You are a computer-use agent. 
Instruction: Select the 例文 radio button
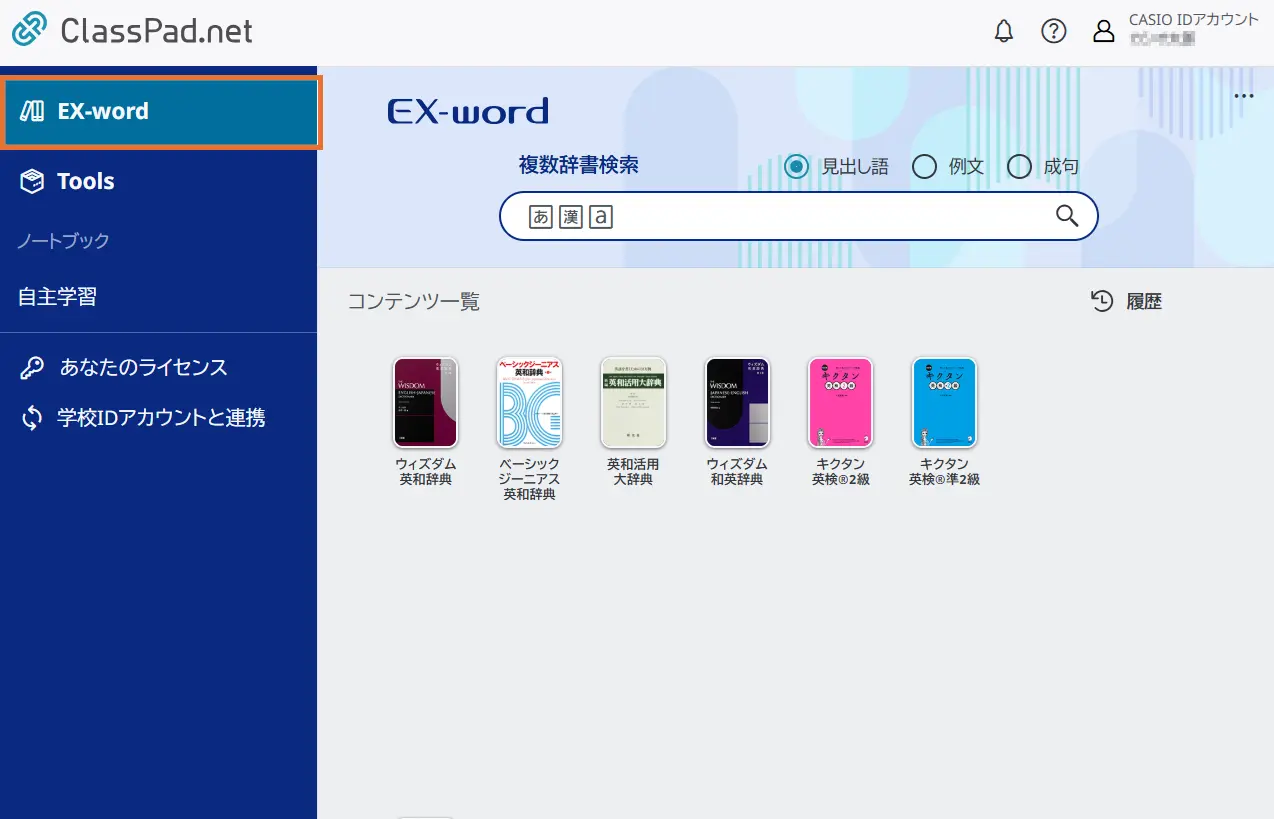[x=924, y=167]
